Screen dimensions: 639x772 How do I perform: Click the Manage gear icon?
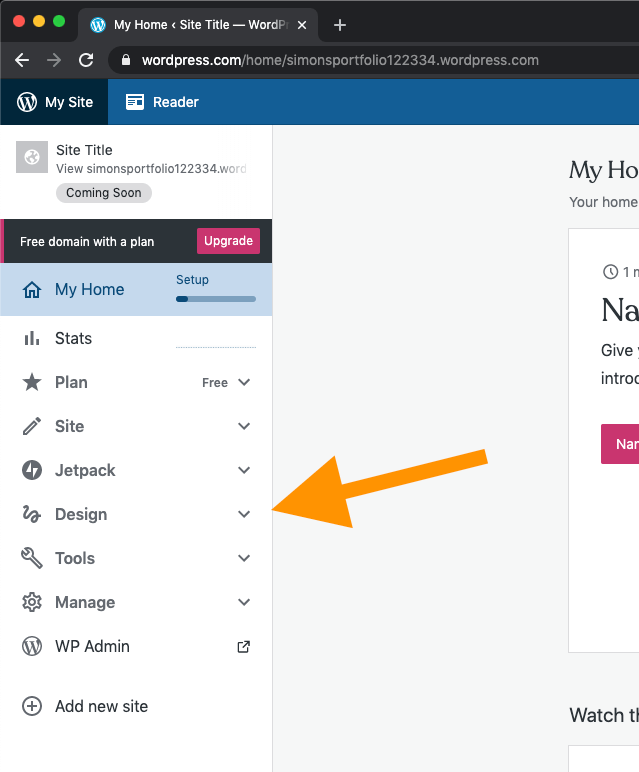click(32, 602)
